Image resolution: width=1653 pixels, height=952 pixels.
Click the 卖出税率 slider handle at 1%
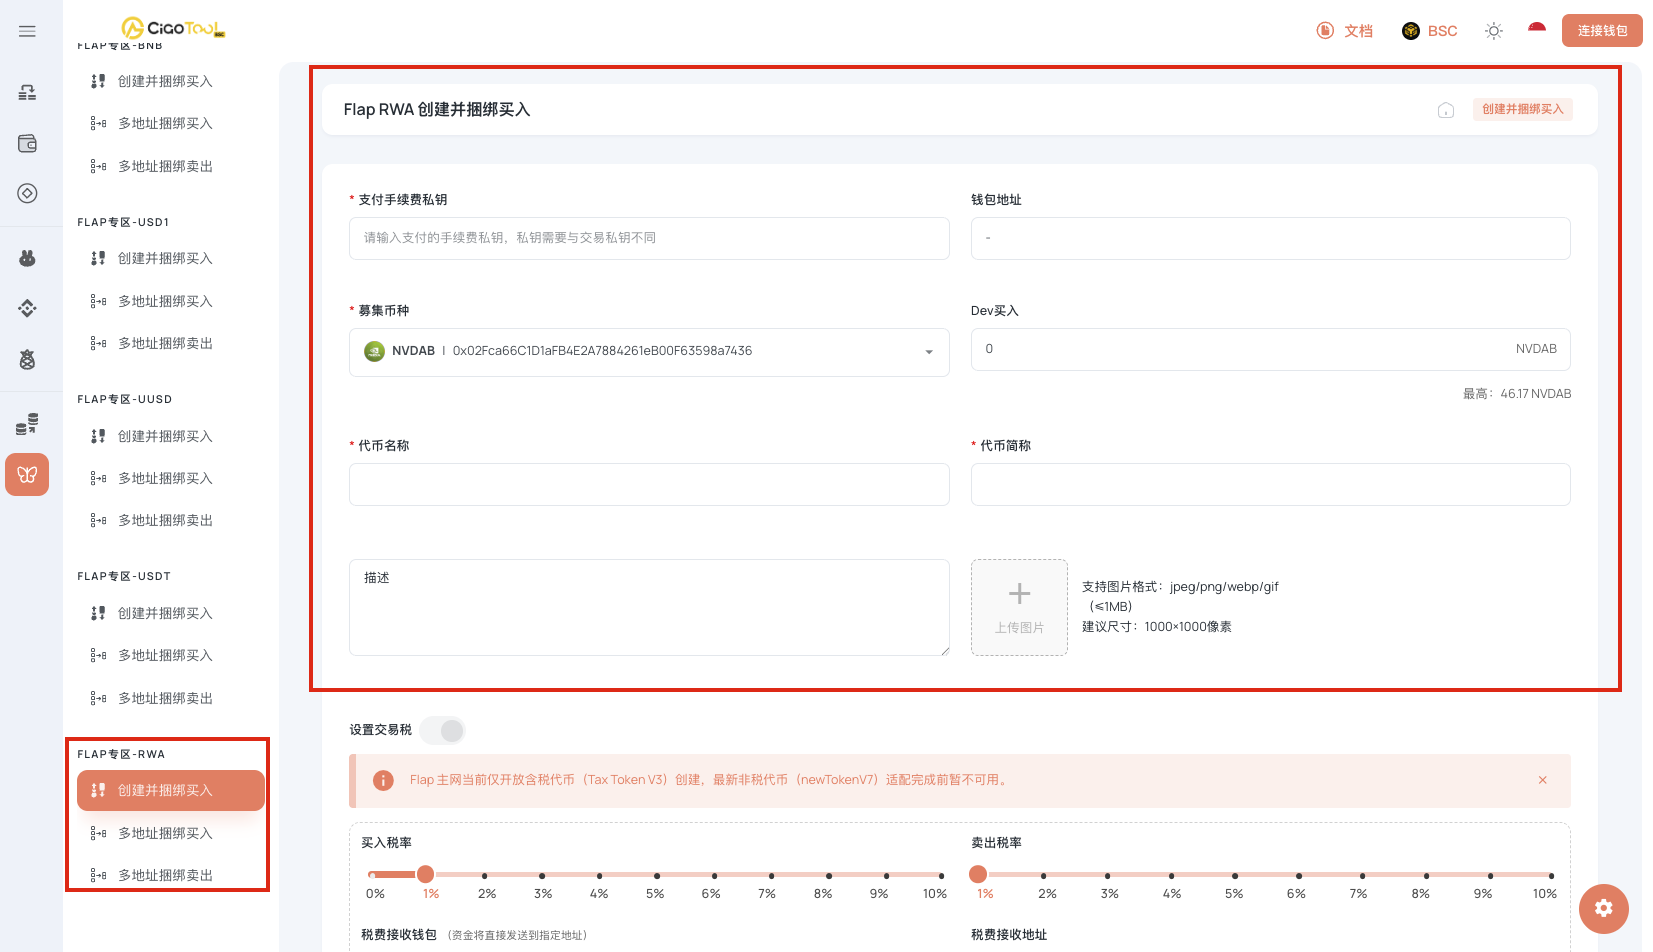(978, 874)
